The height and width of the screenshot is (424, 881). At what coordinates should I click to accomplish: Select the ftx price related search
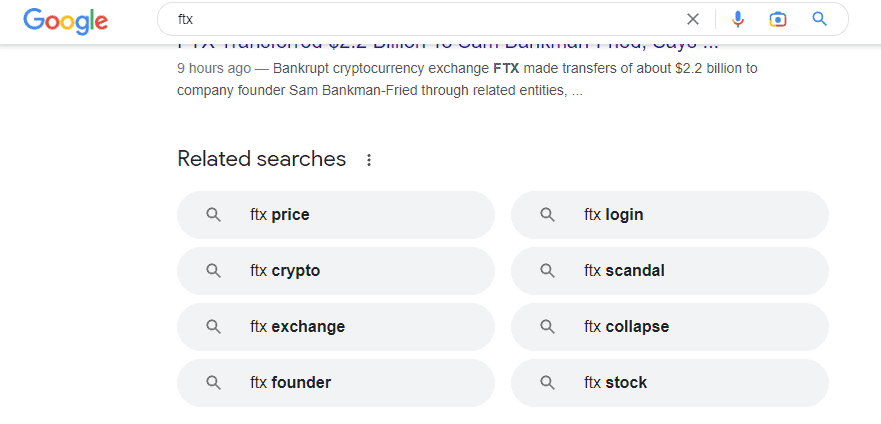pos(336,215)
